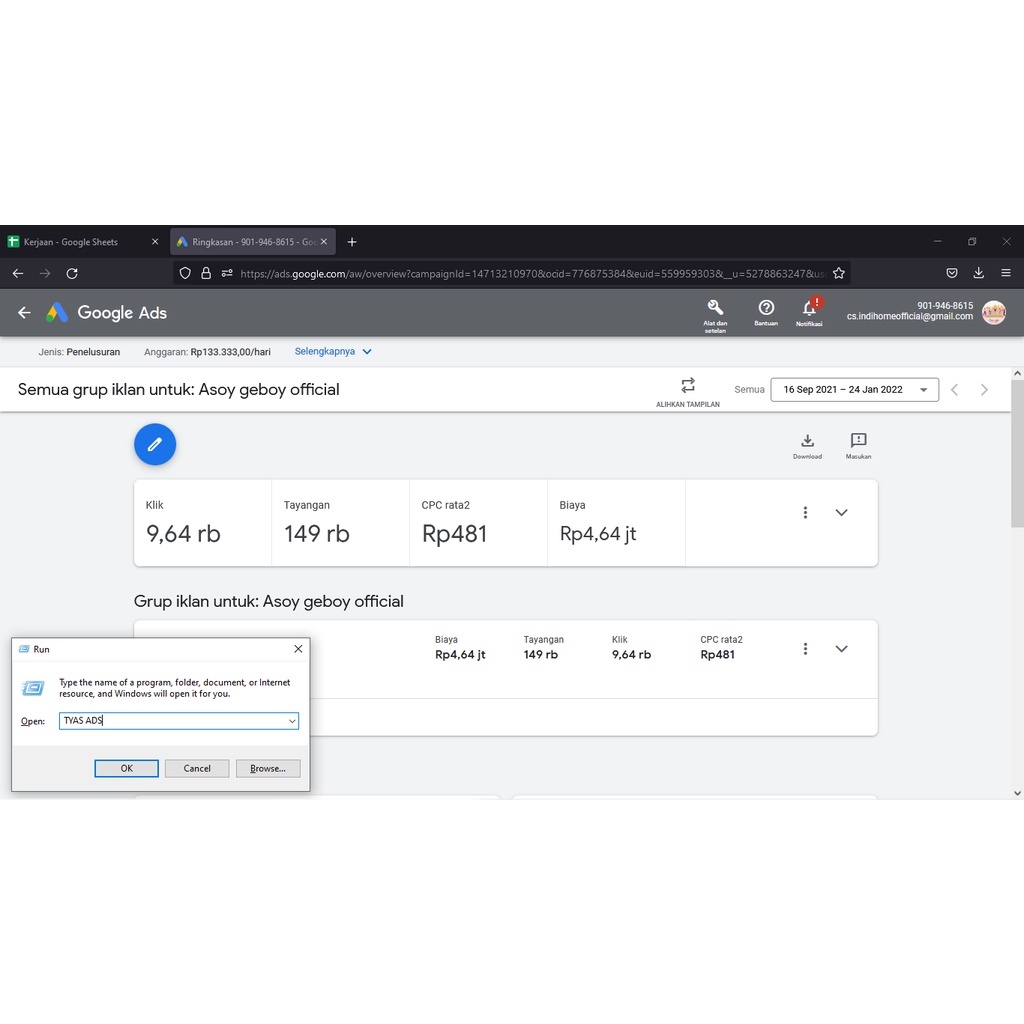Select the Biaya metric card
Screen dimensions: 1024x1024
pos(616,523)
